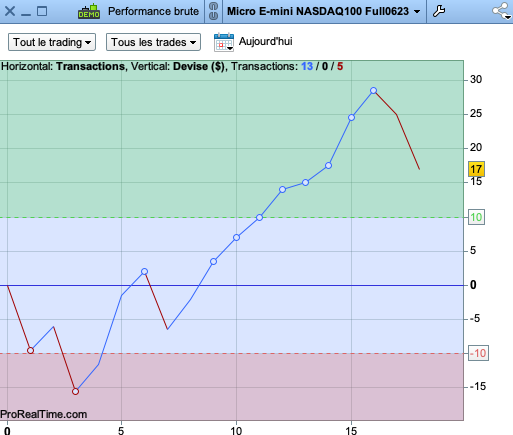Click the data point at transaction 15

(351, 117)
